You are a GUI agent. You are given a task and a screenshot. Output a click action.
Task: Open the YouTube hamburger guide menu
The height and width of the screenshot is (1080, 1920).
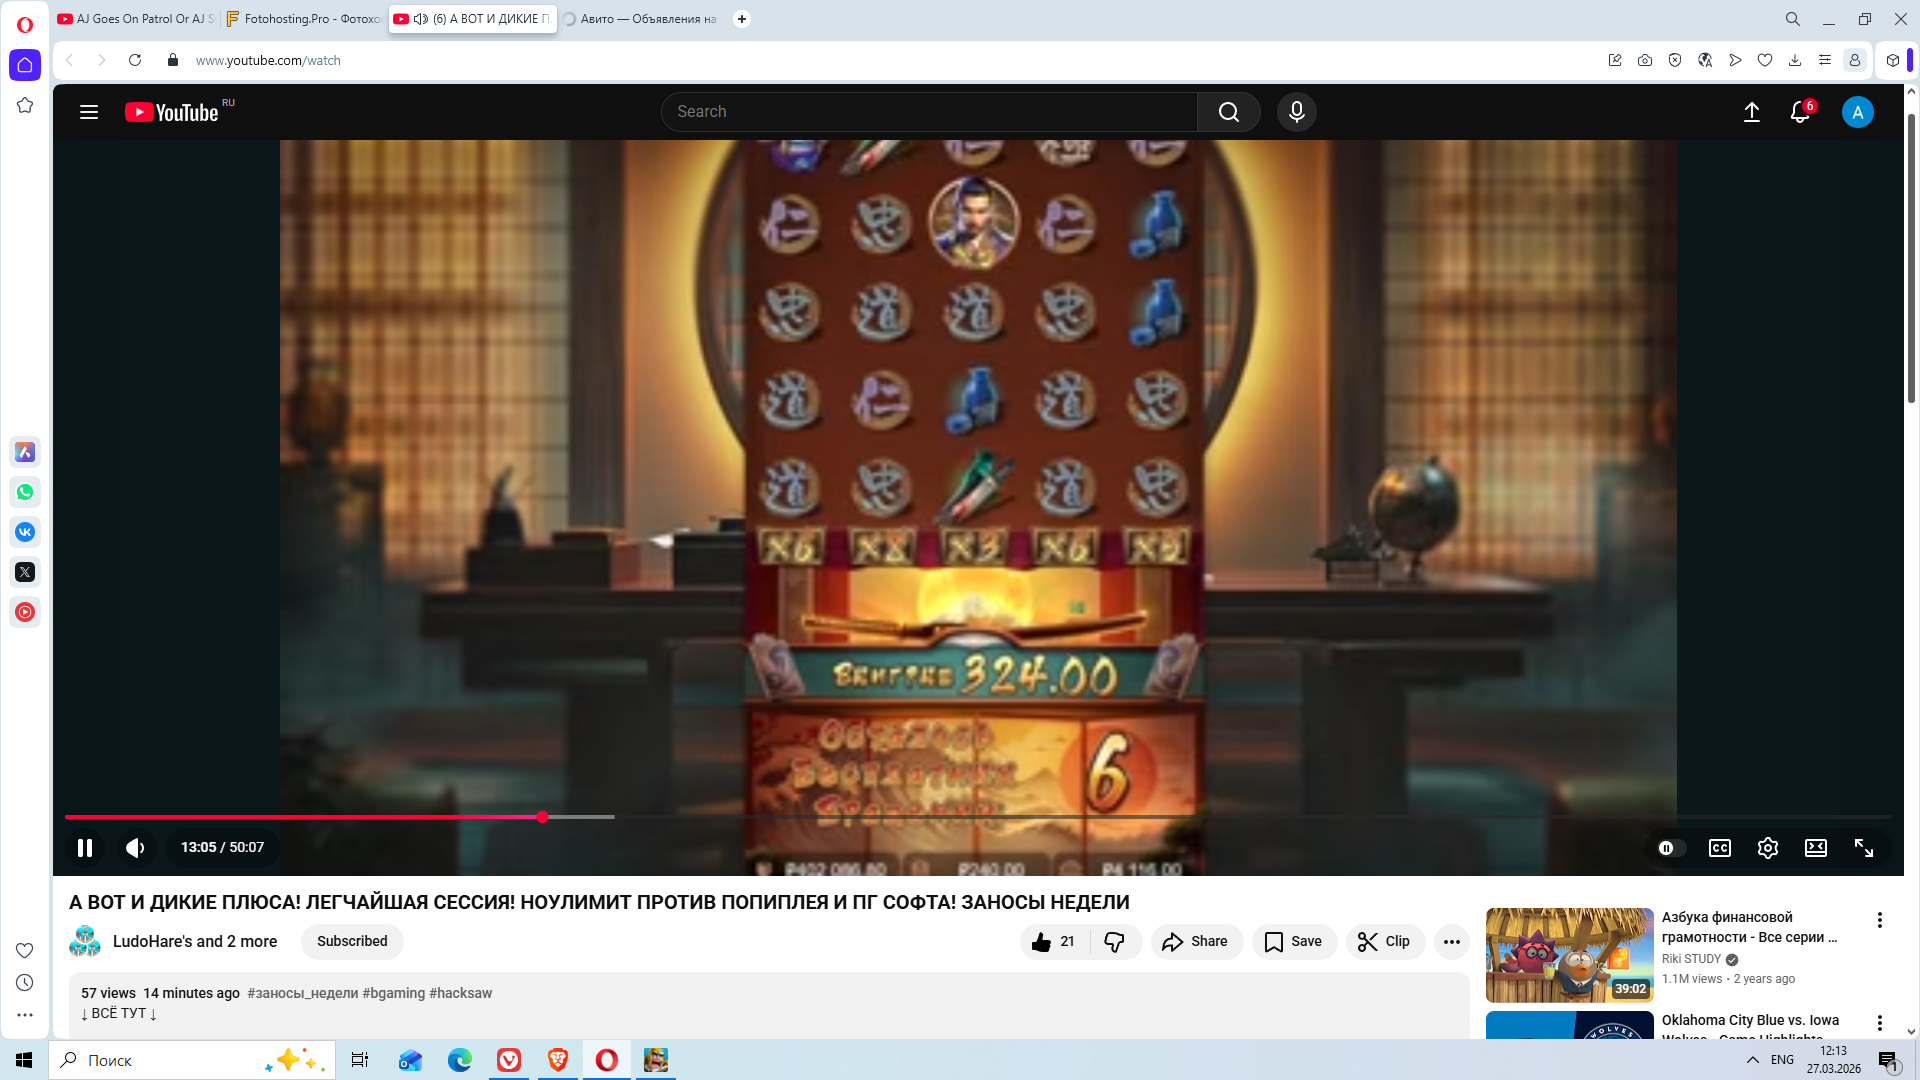pos(89,112)
